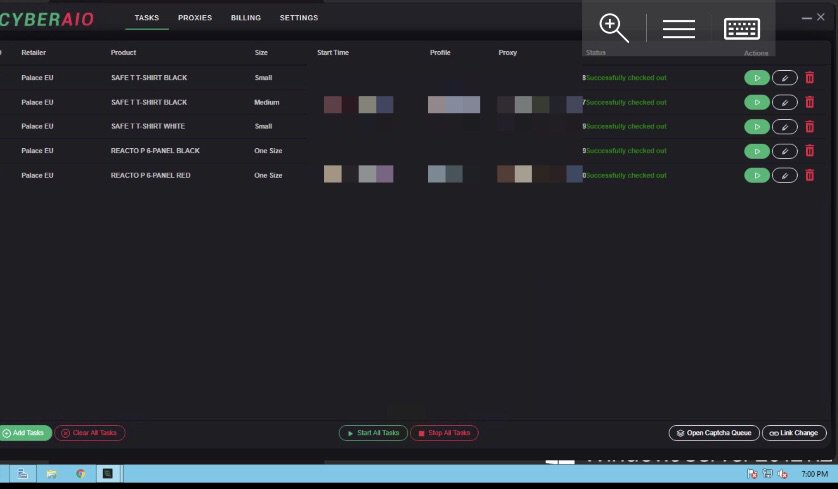
Task: Edit the REACTO P 6-PANEL BLACK task
Action: pos(785,151)
